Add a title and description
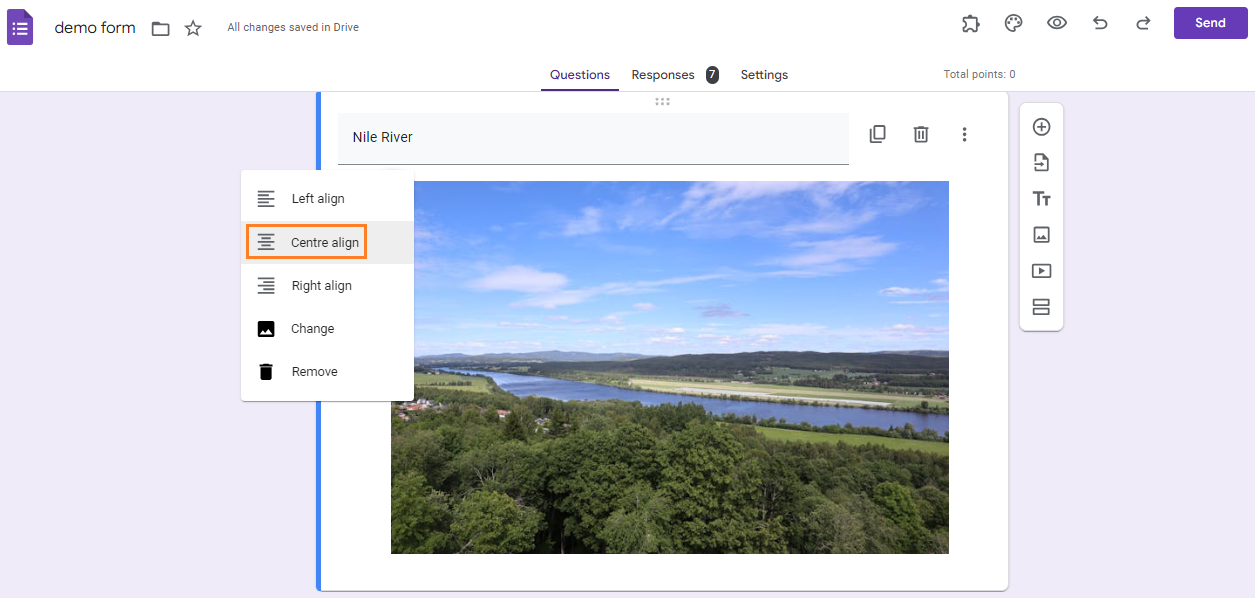The image size is (1255, 598). [1041, 199]
